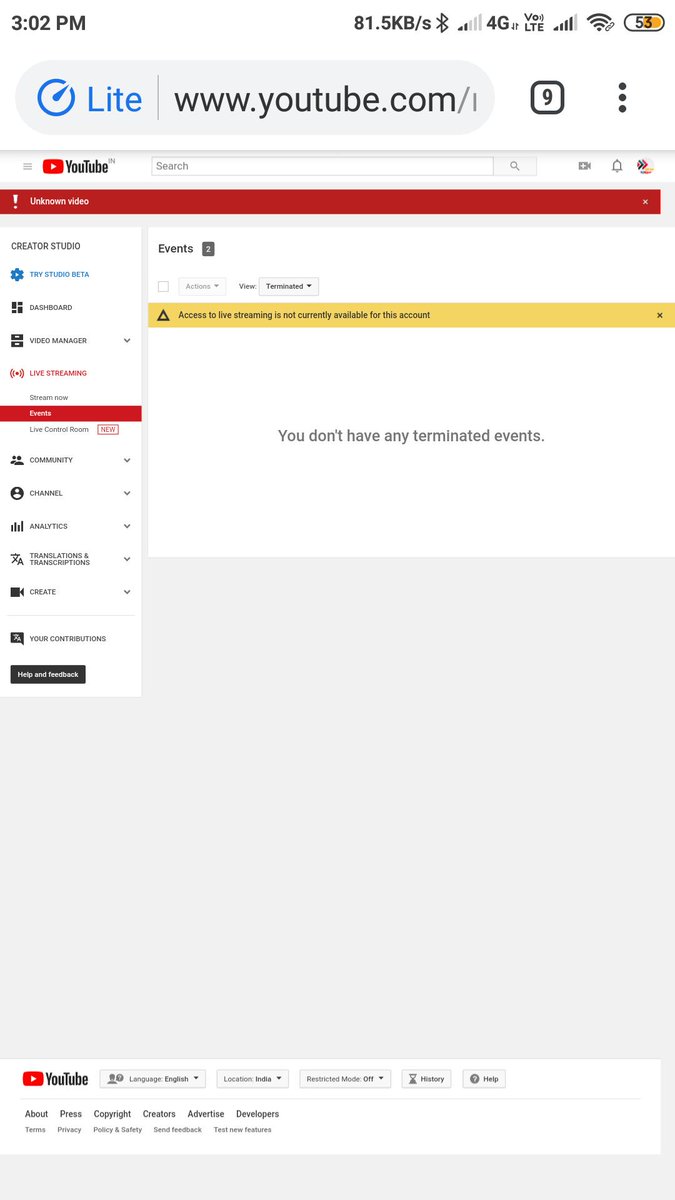Open Policy & Safety footer link
Image resolution: width=675 pixels, height=1200 pixels.
118,1130
